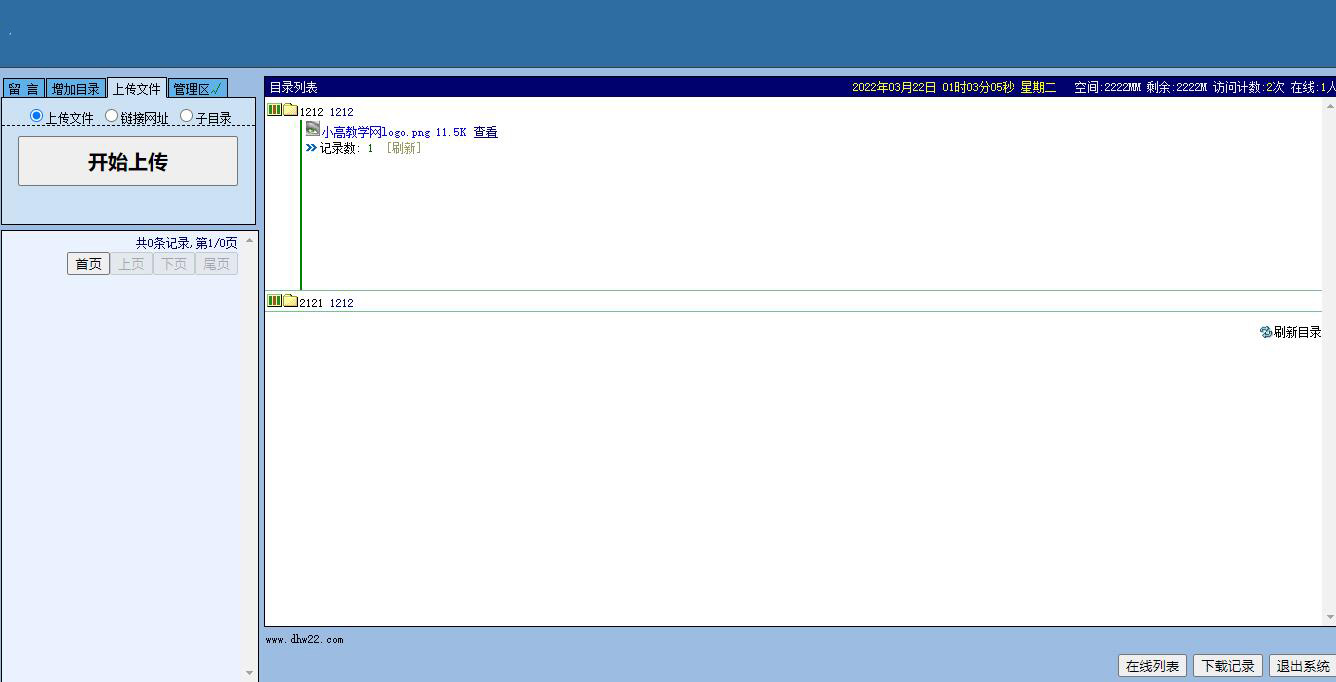The width and height of the screenshot is (1336, 682).
Task: Click the 查看 link for logo.png
Action: pyautogui.click(x=485, y=132)
